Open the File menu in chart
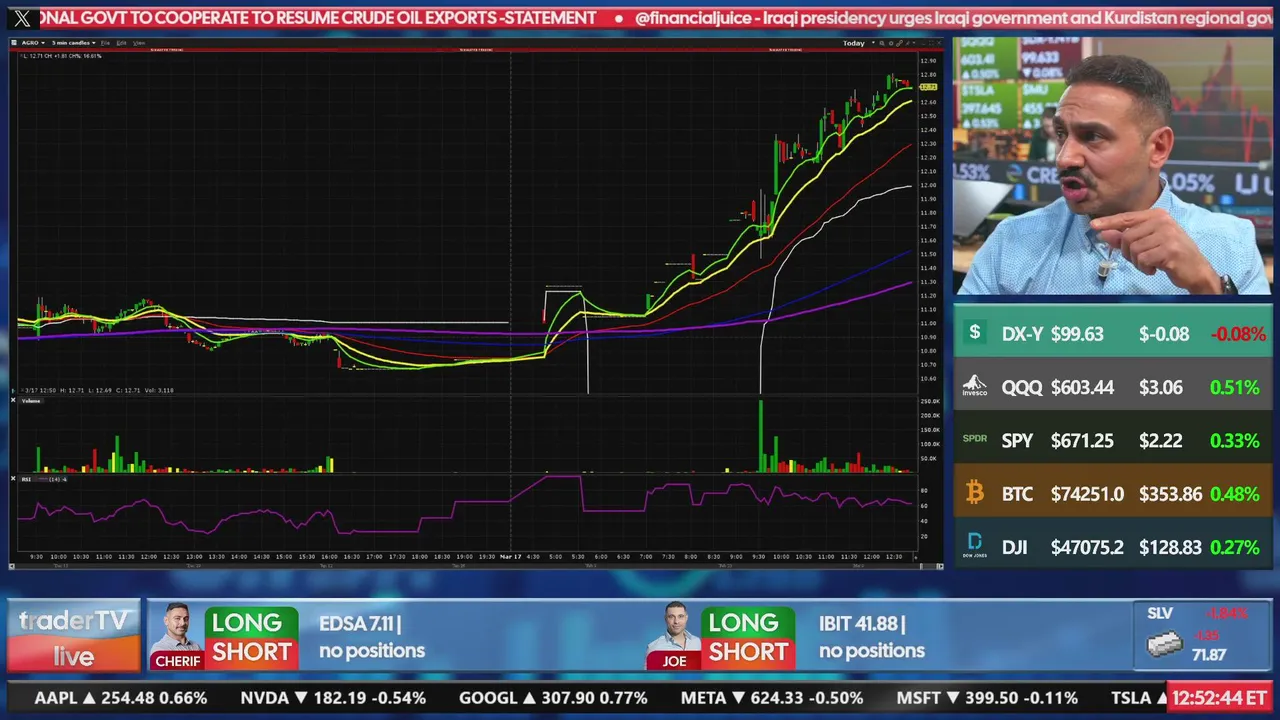This screenshot has width=1280, height=720. click(x=105, y=43)
